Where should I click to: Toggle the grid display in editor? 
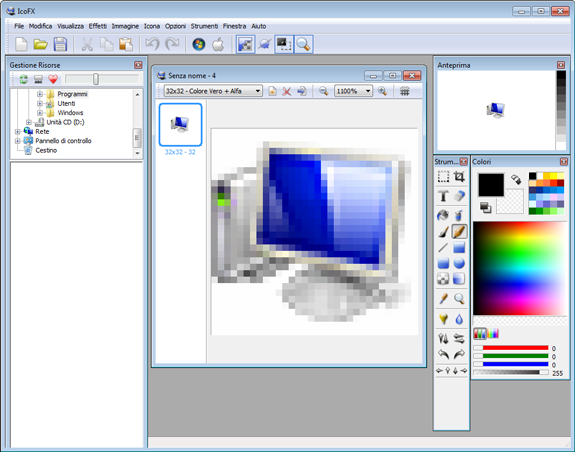pyautogui.click(x=404, y=91)
